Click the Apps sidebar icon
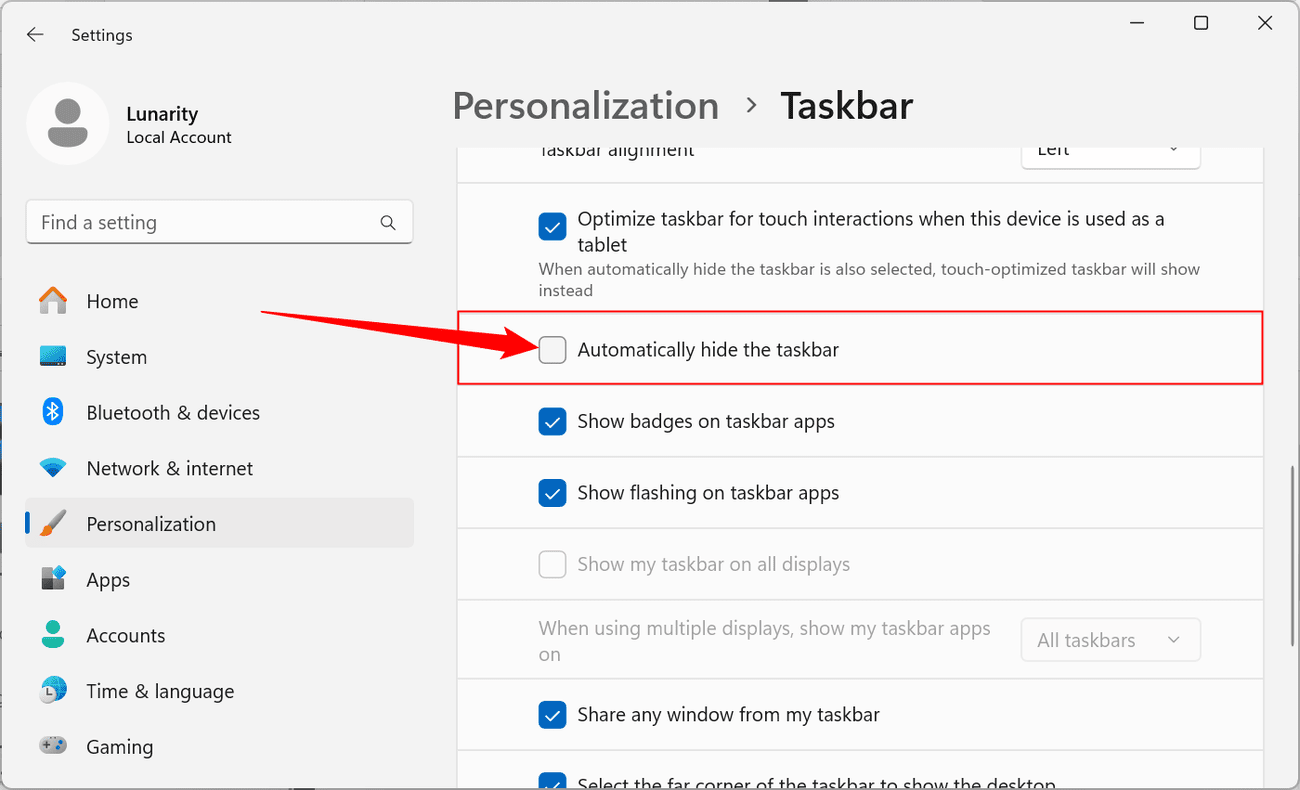The image size is (1300, 790). tap(53, 580)
